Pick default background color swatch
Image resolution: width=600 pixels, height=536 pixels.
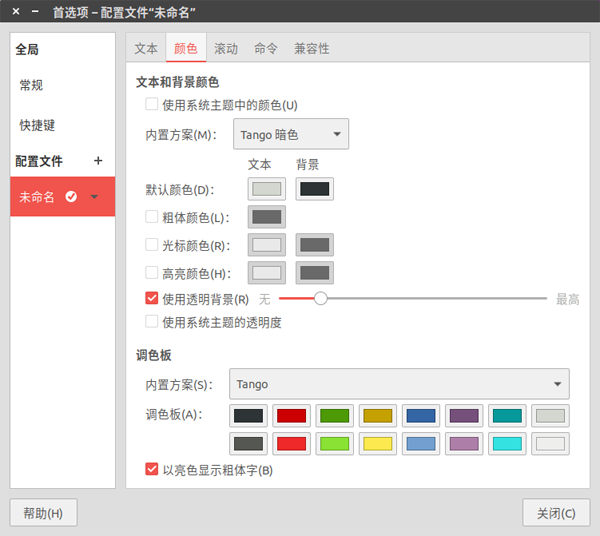[x=315, y=189]
